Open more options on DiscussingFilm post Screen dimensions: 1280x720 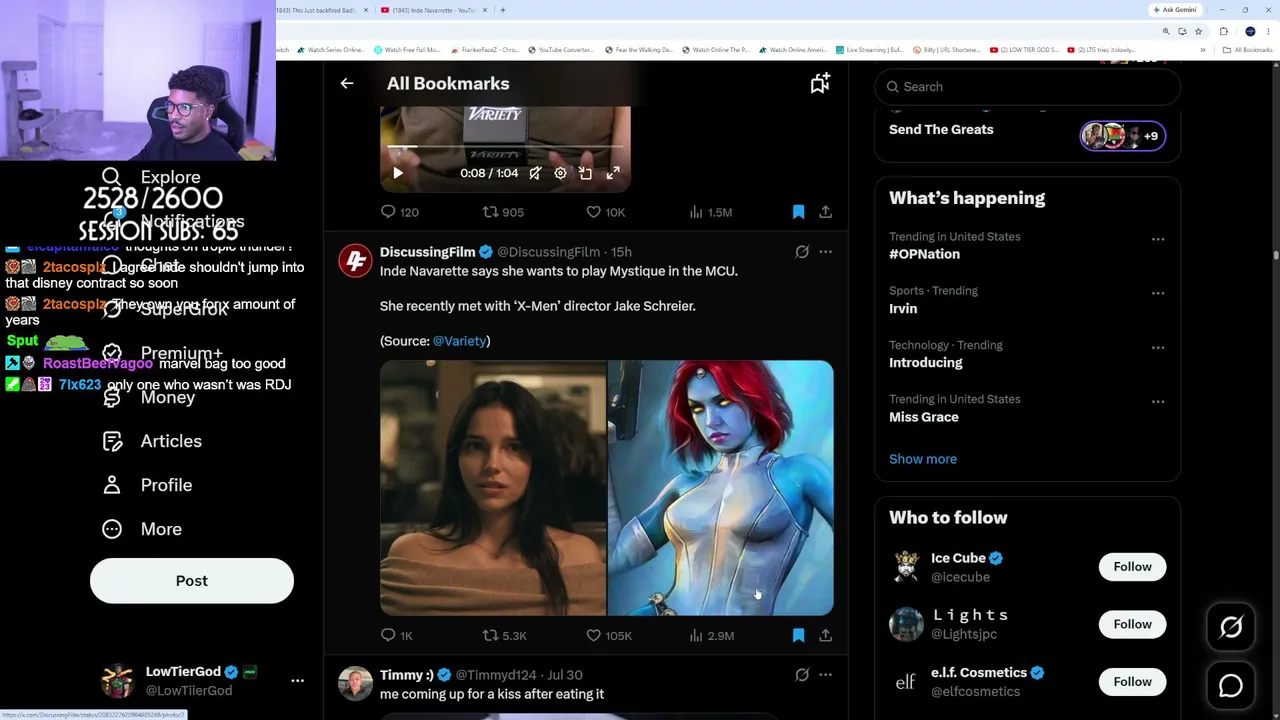pos(825,252)
